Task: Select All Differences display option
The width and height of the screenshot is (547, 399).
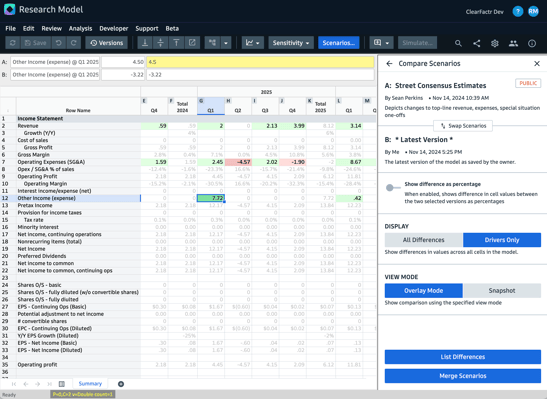Action: (x=424, y=240)
